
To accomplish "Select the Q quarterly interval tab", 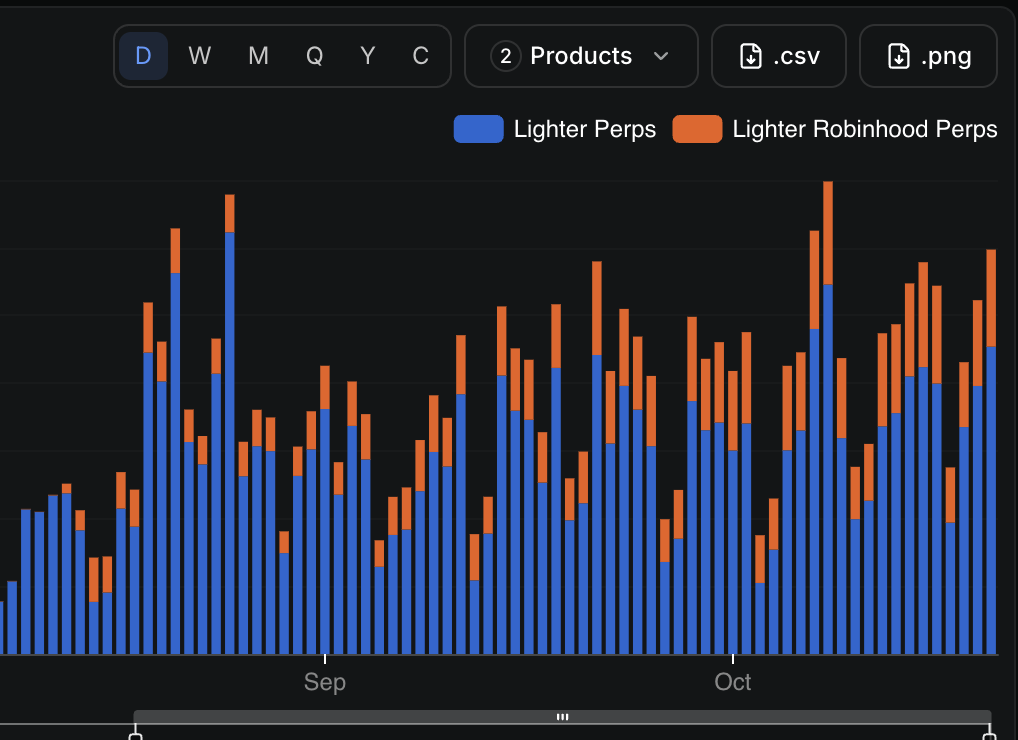I will (x=314, y=56).
